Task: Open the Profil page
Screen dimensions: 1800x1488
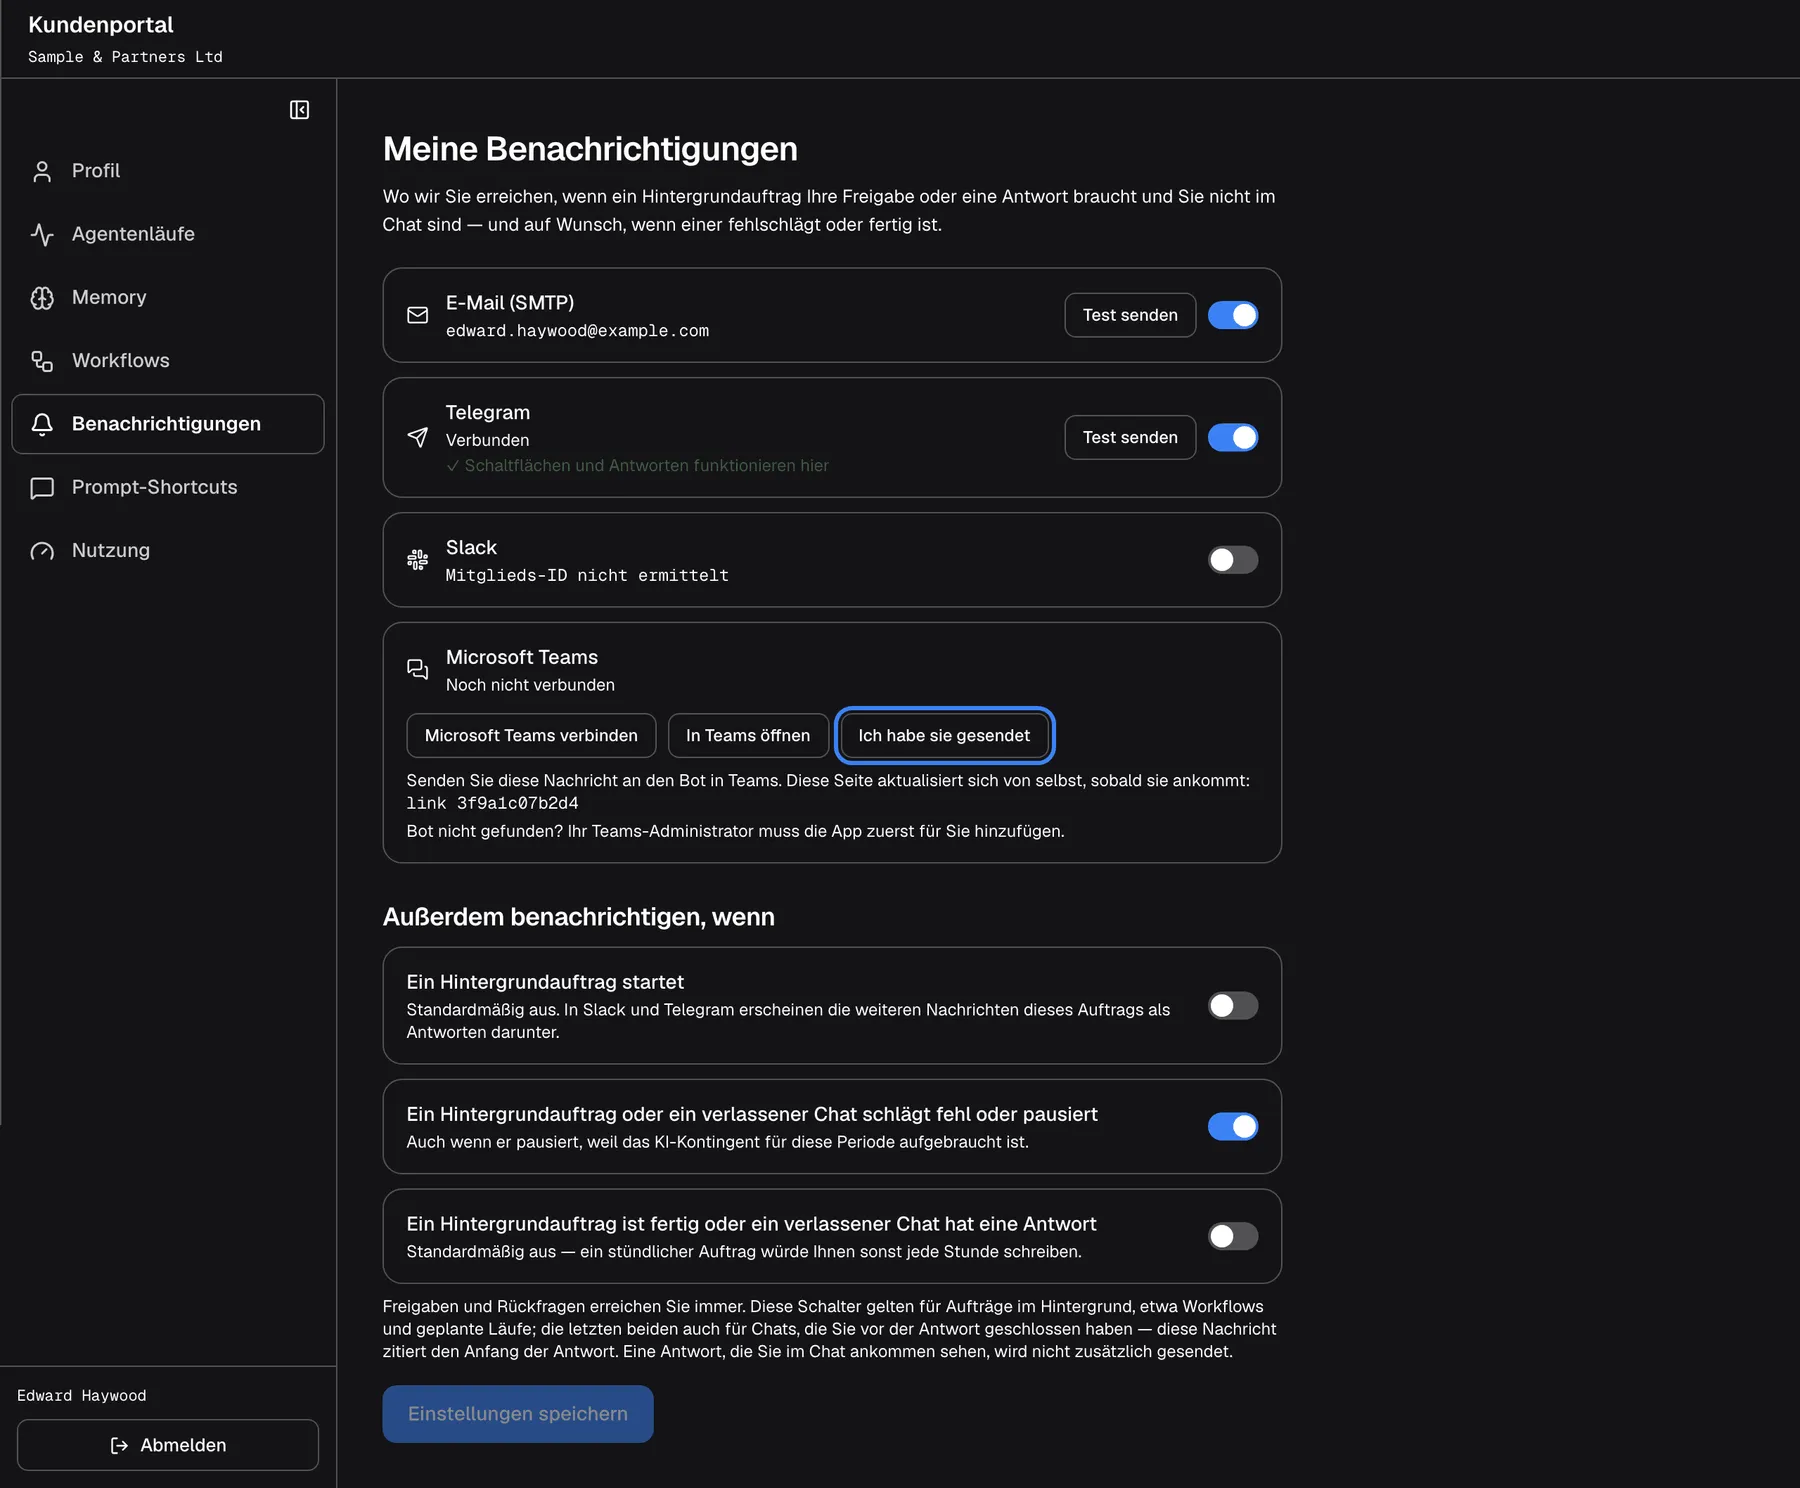Action: click(x=168, y=171)
